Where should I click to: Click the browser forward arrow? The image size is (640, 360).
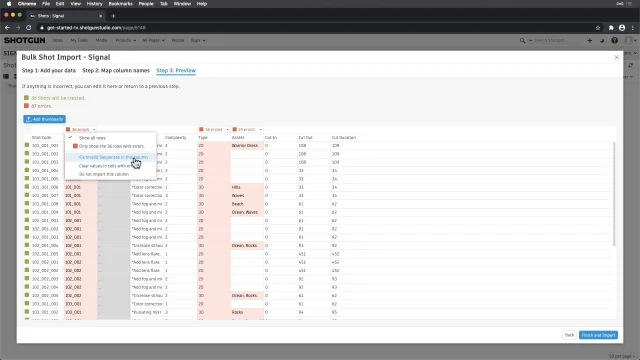point(18,28)
